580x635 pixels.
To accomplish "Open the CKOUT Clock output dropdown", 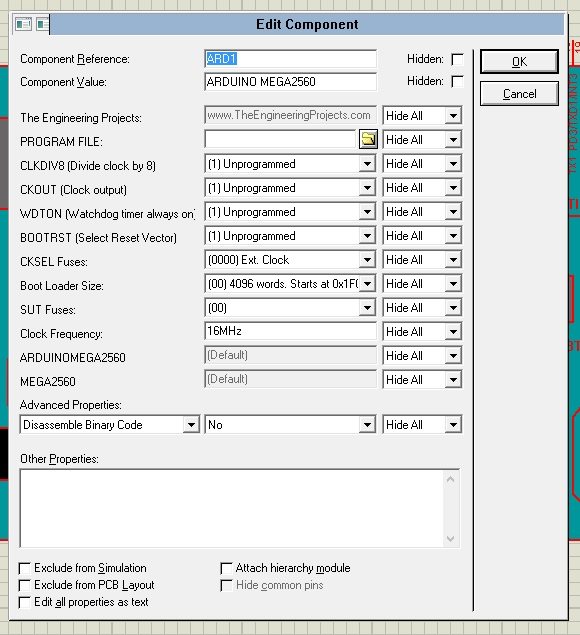I will (x=367, y=188).
